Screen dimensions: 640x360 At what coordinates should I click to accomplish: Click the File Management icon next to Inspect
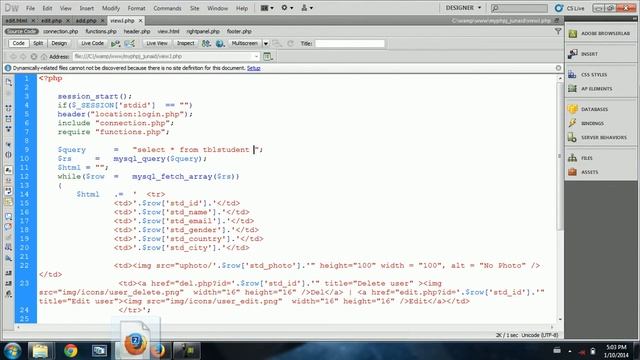click(x=206, y=43)
